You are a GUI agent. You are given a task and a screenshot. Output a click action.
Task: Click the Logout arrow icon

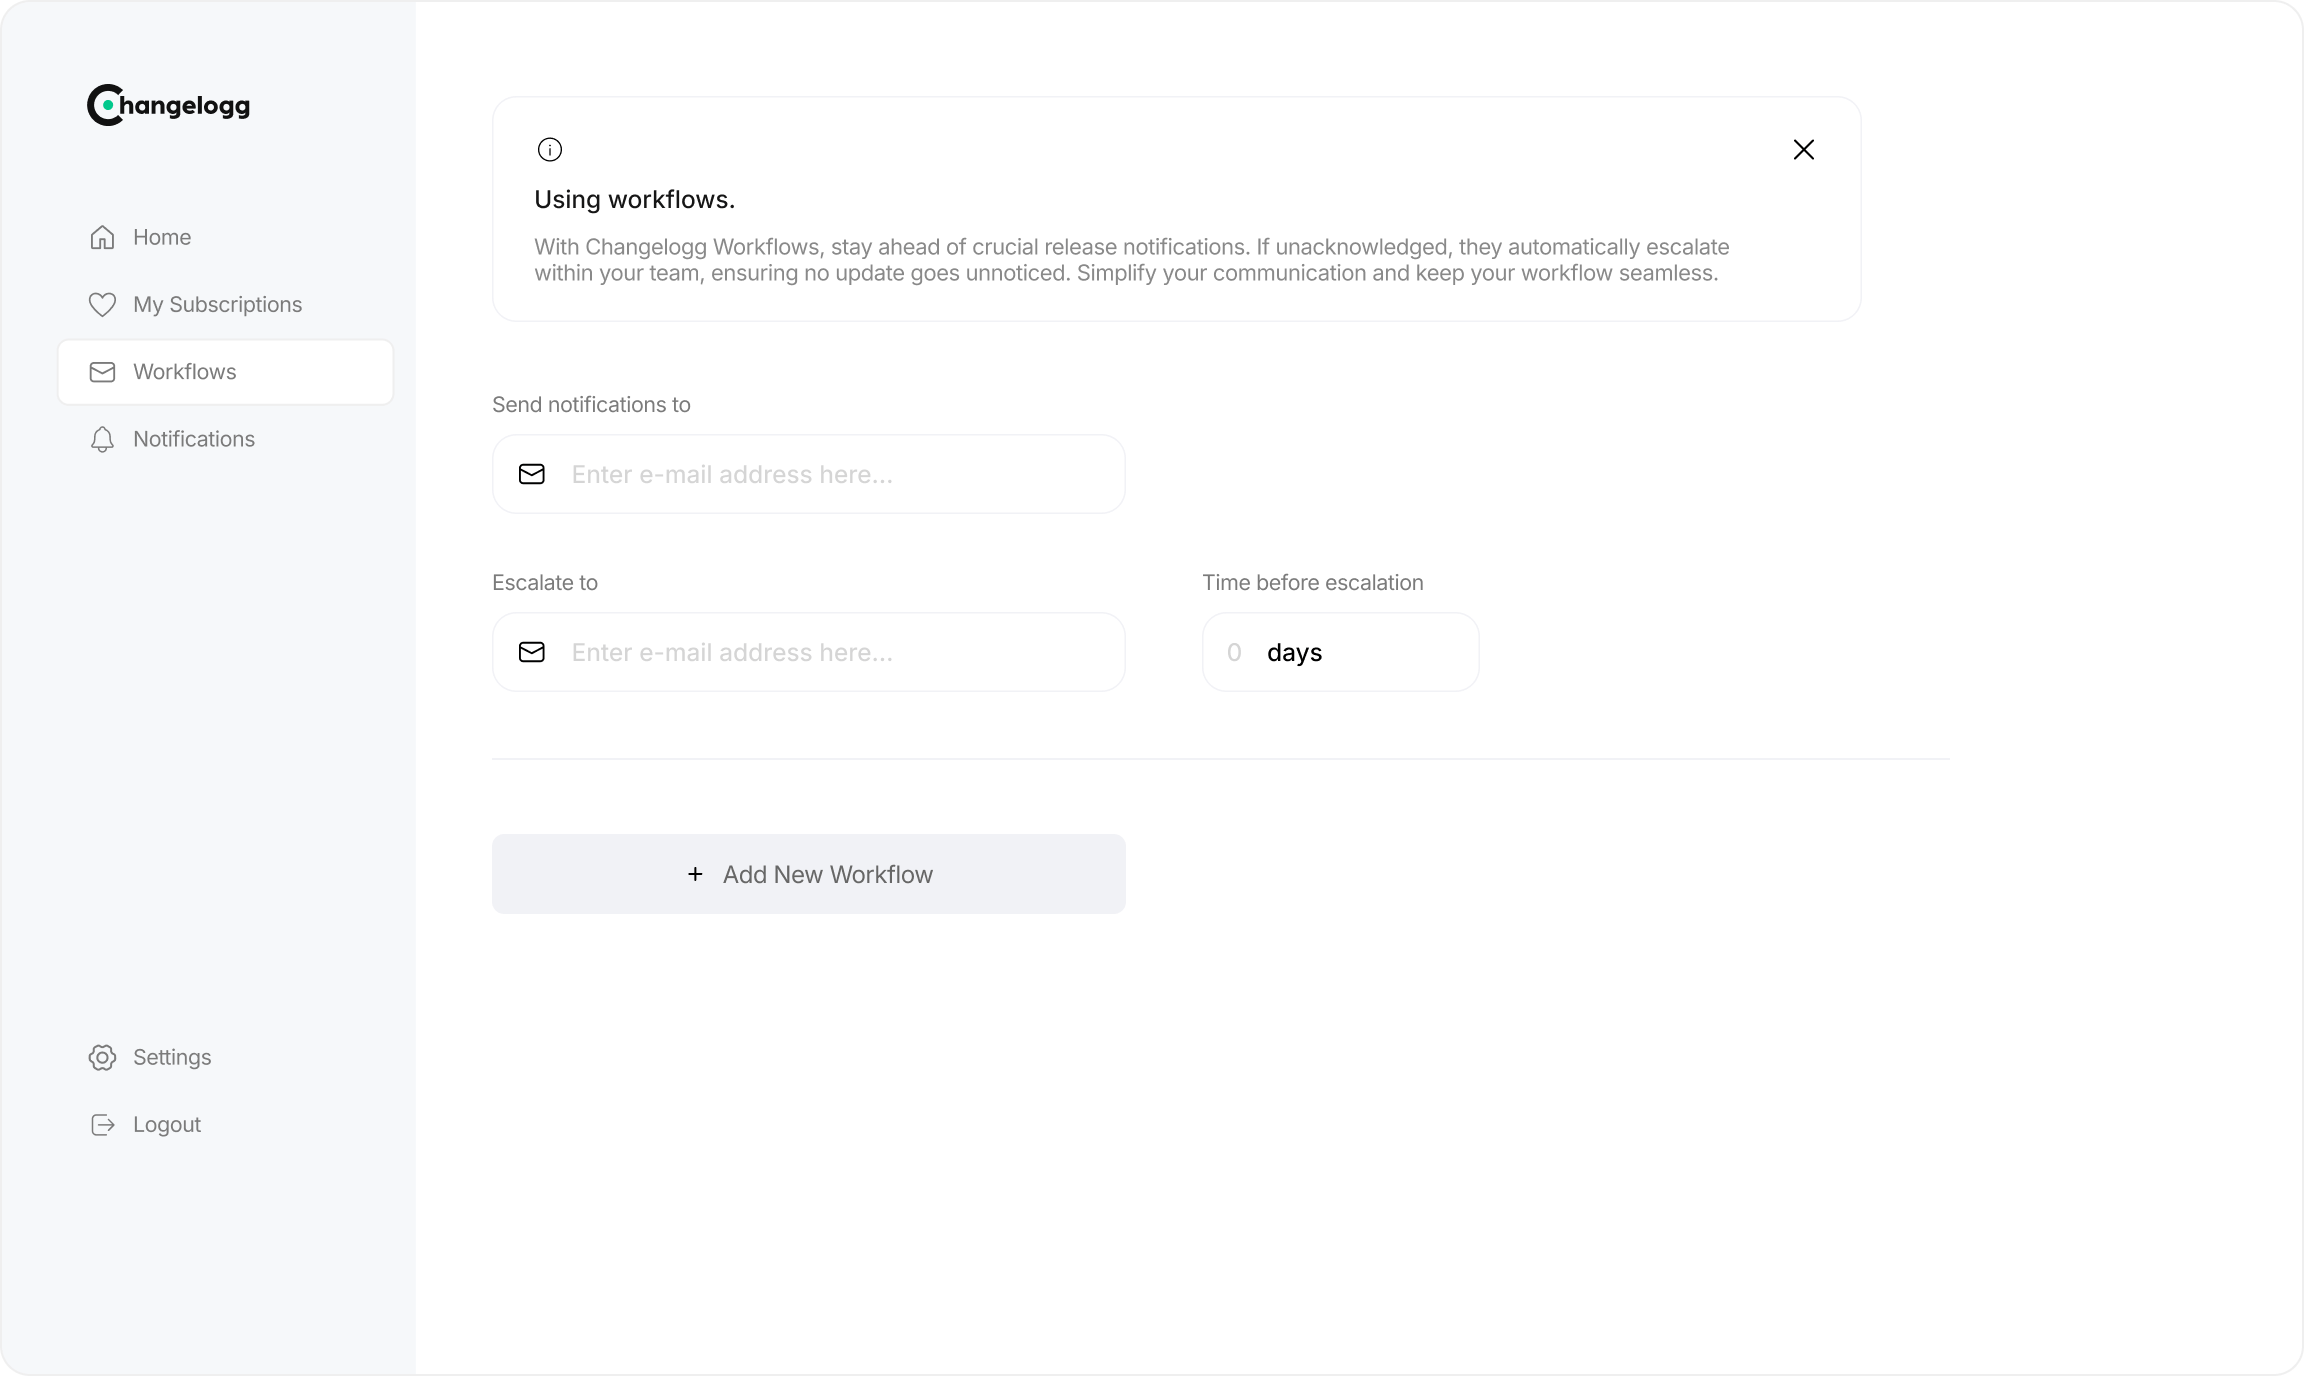click(x=102, y=1124)
